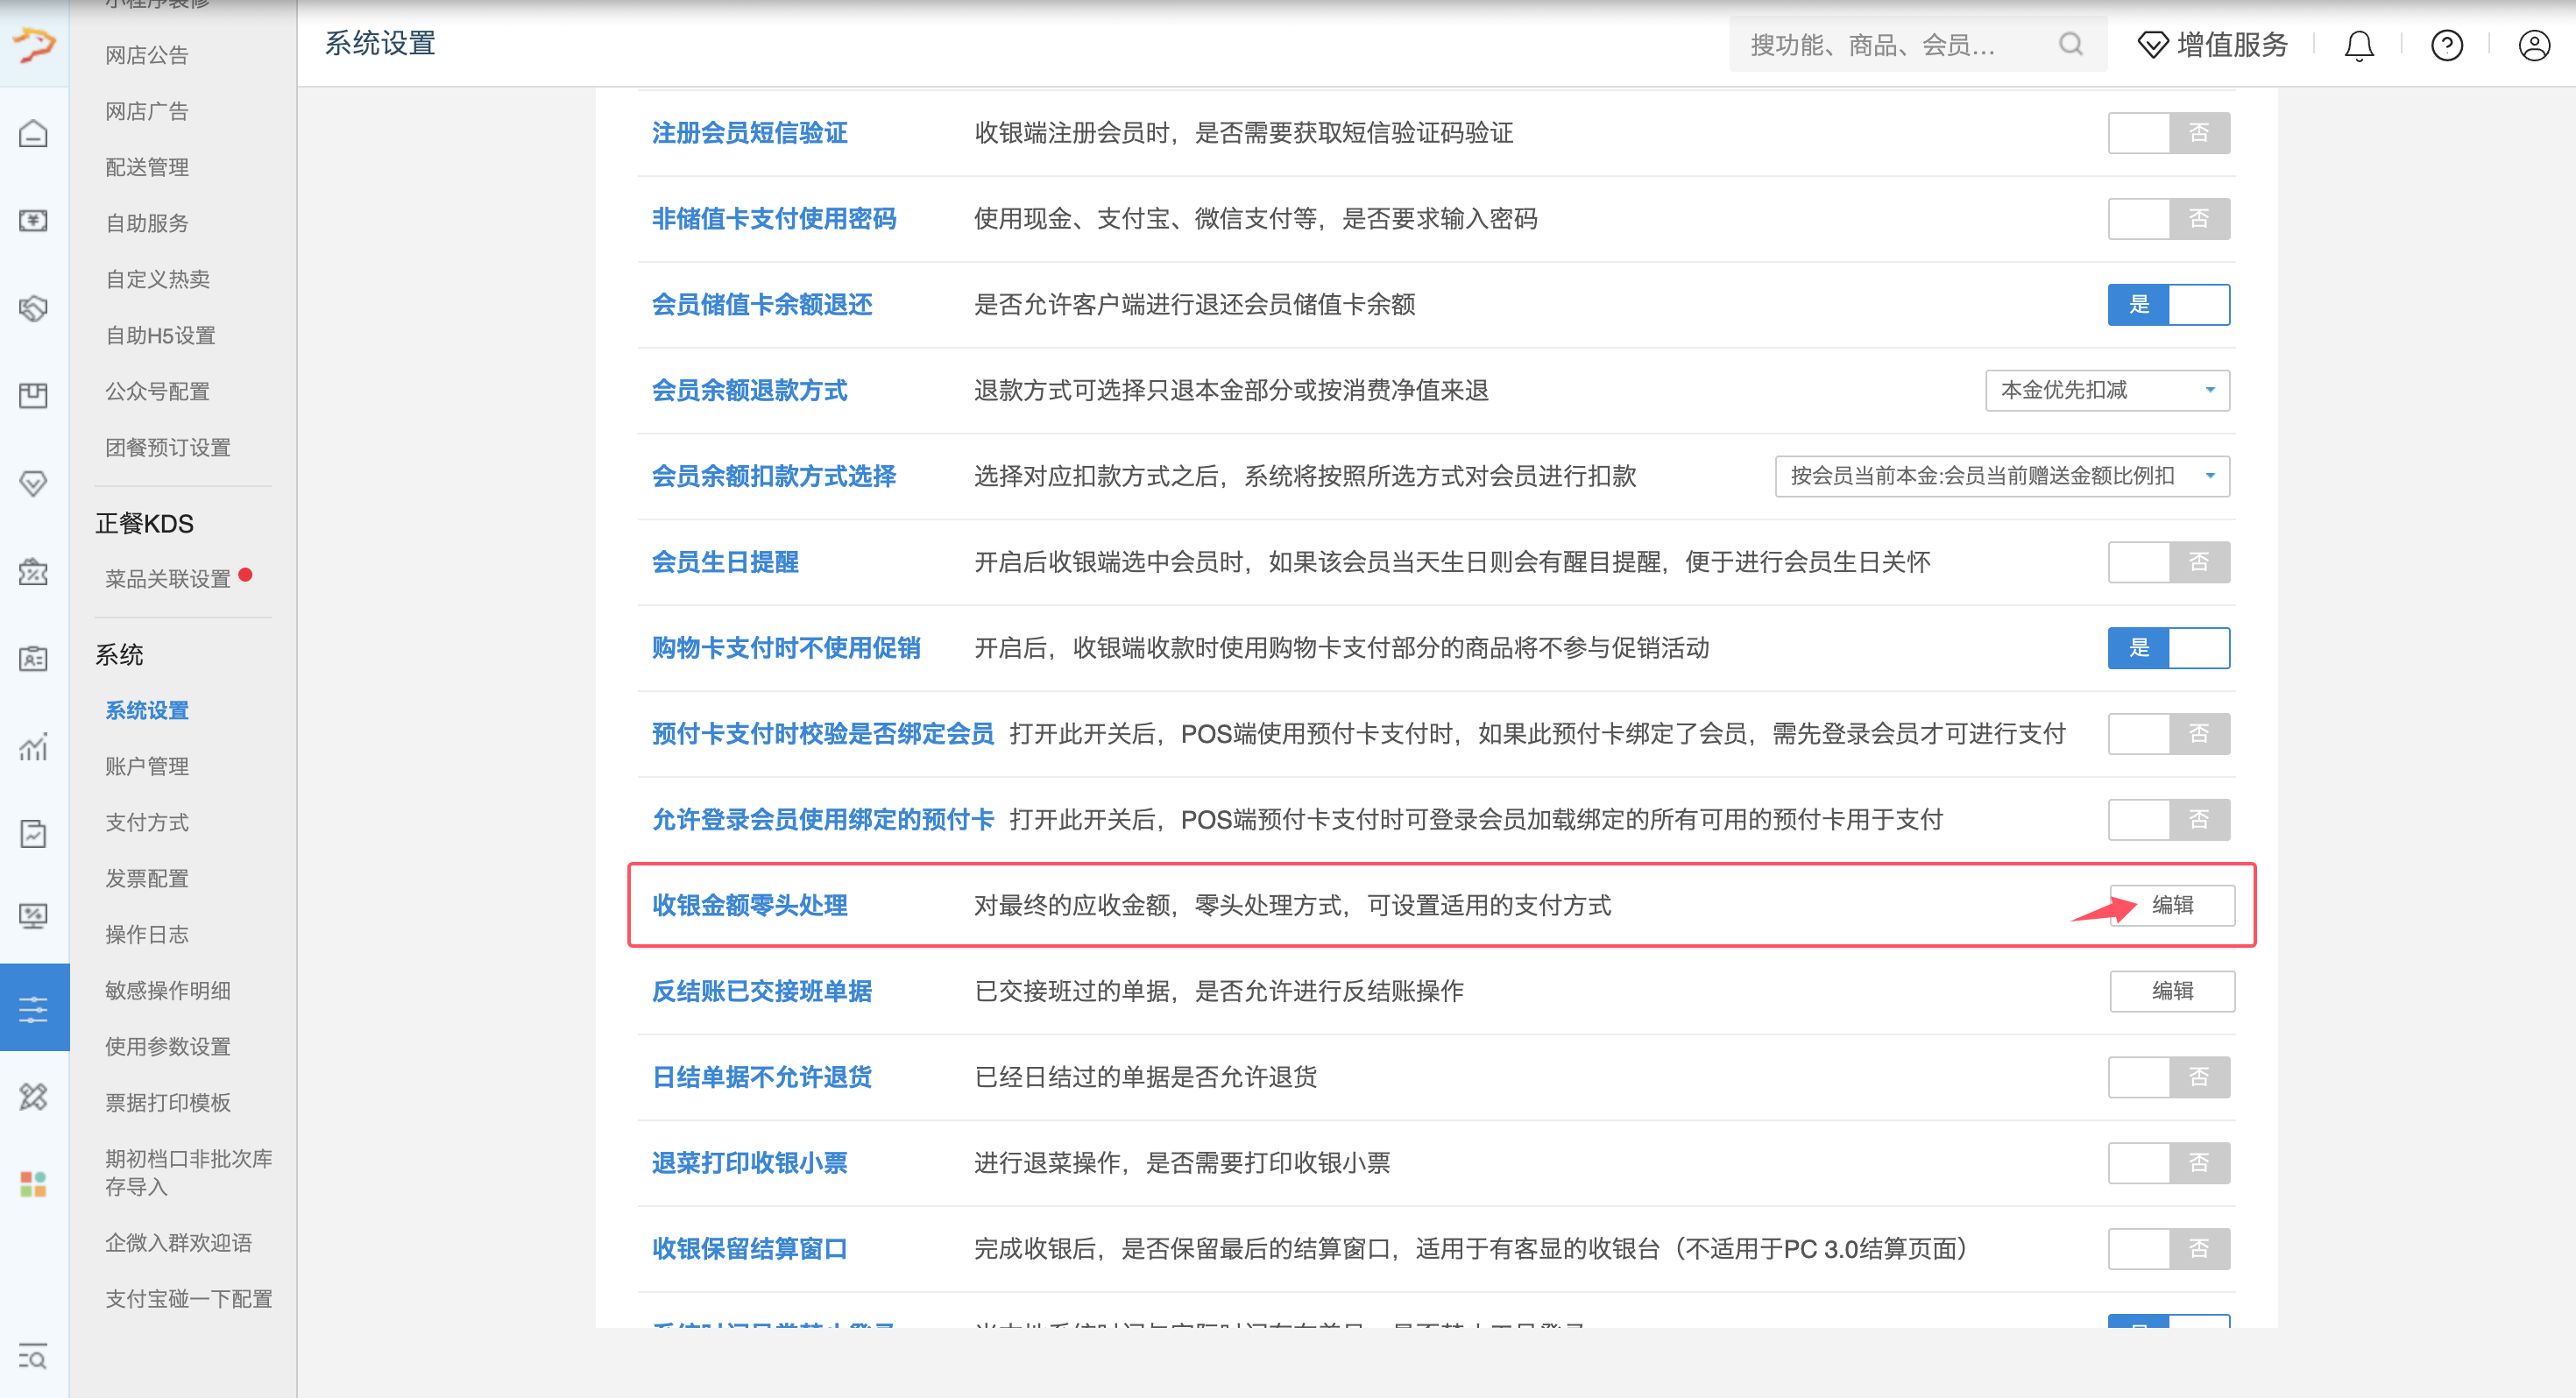Open the diamond member icon in left rail

point(33,484)
